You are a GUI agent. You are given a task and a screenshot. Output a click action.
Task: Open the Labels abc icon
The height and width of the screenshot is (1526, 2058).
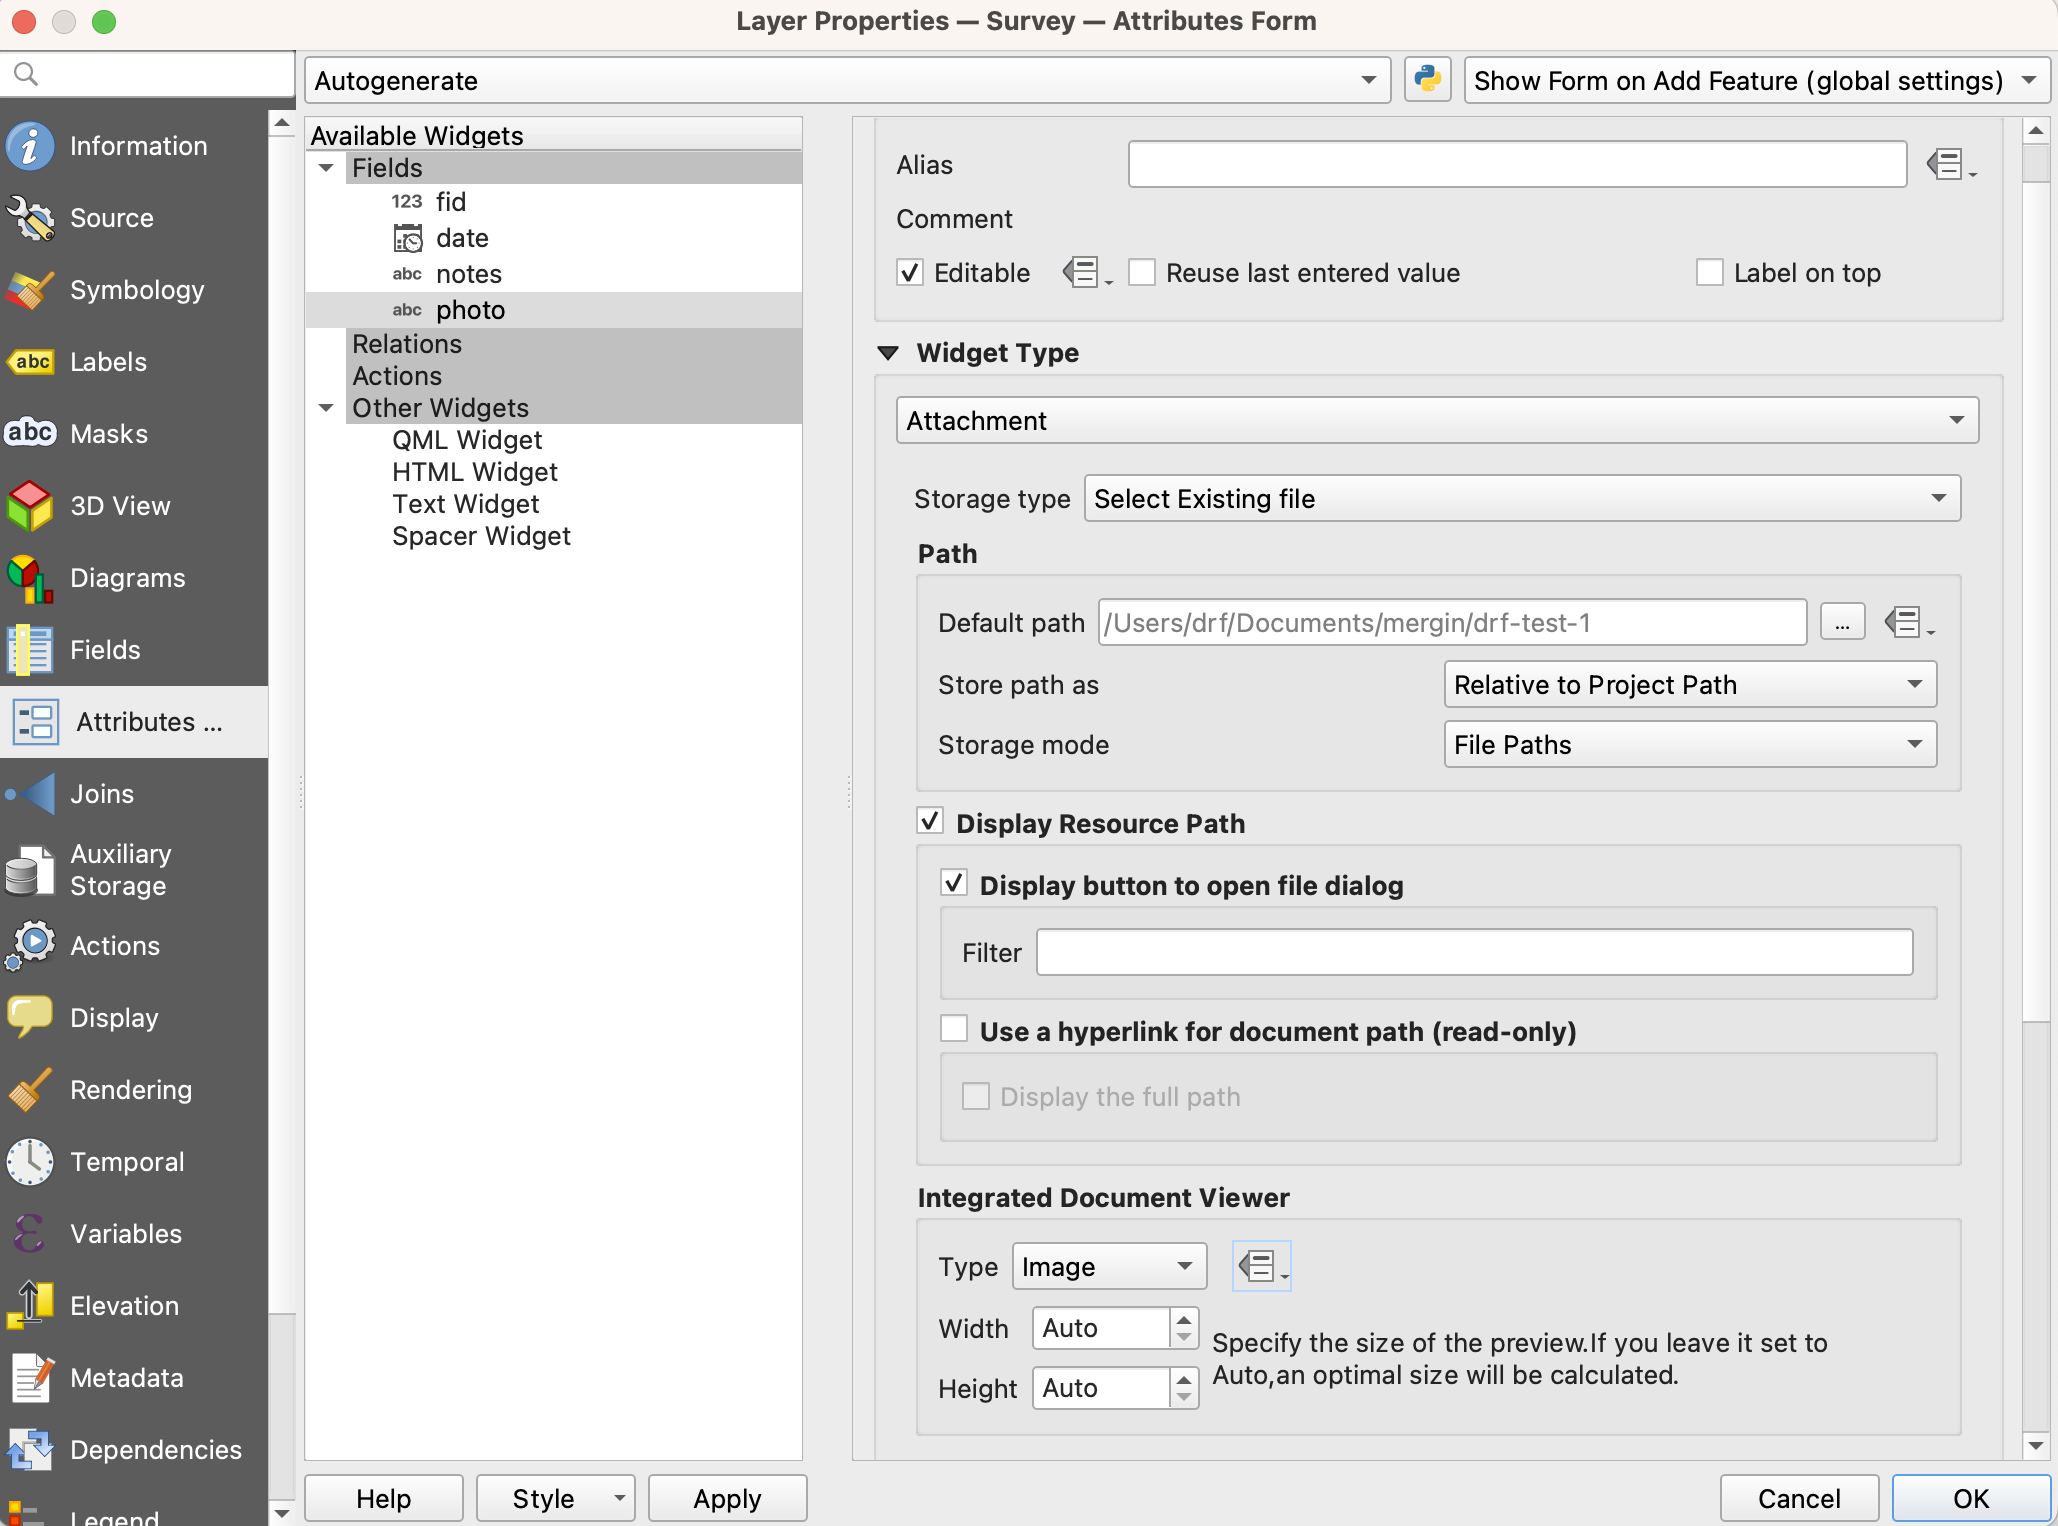(x=30, y=362)
